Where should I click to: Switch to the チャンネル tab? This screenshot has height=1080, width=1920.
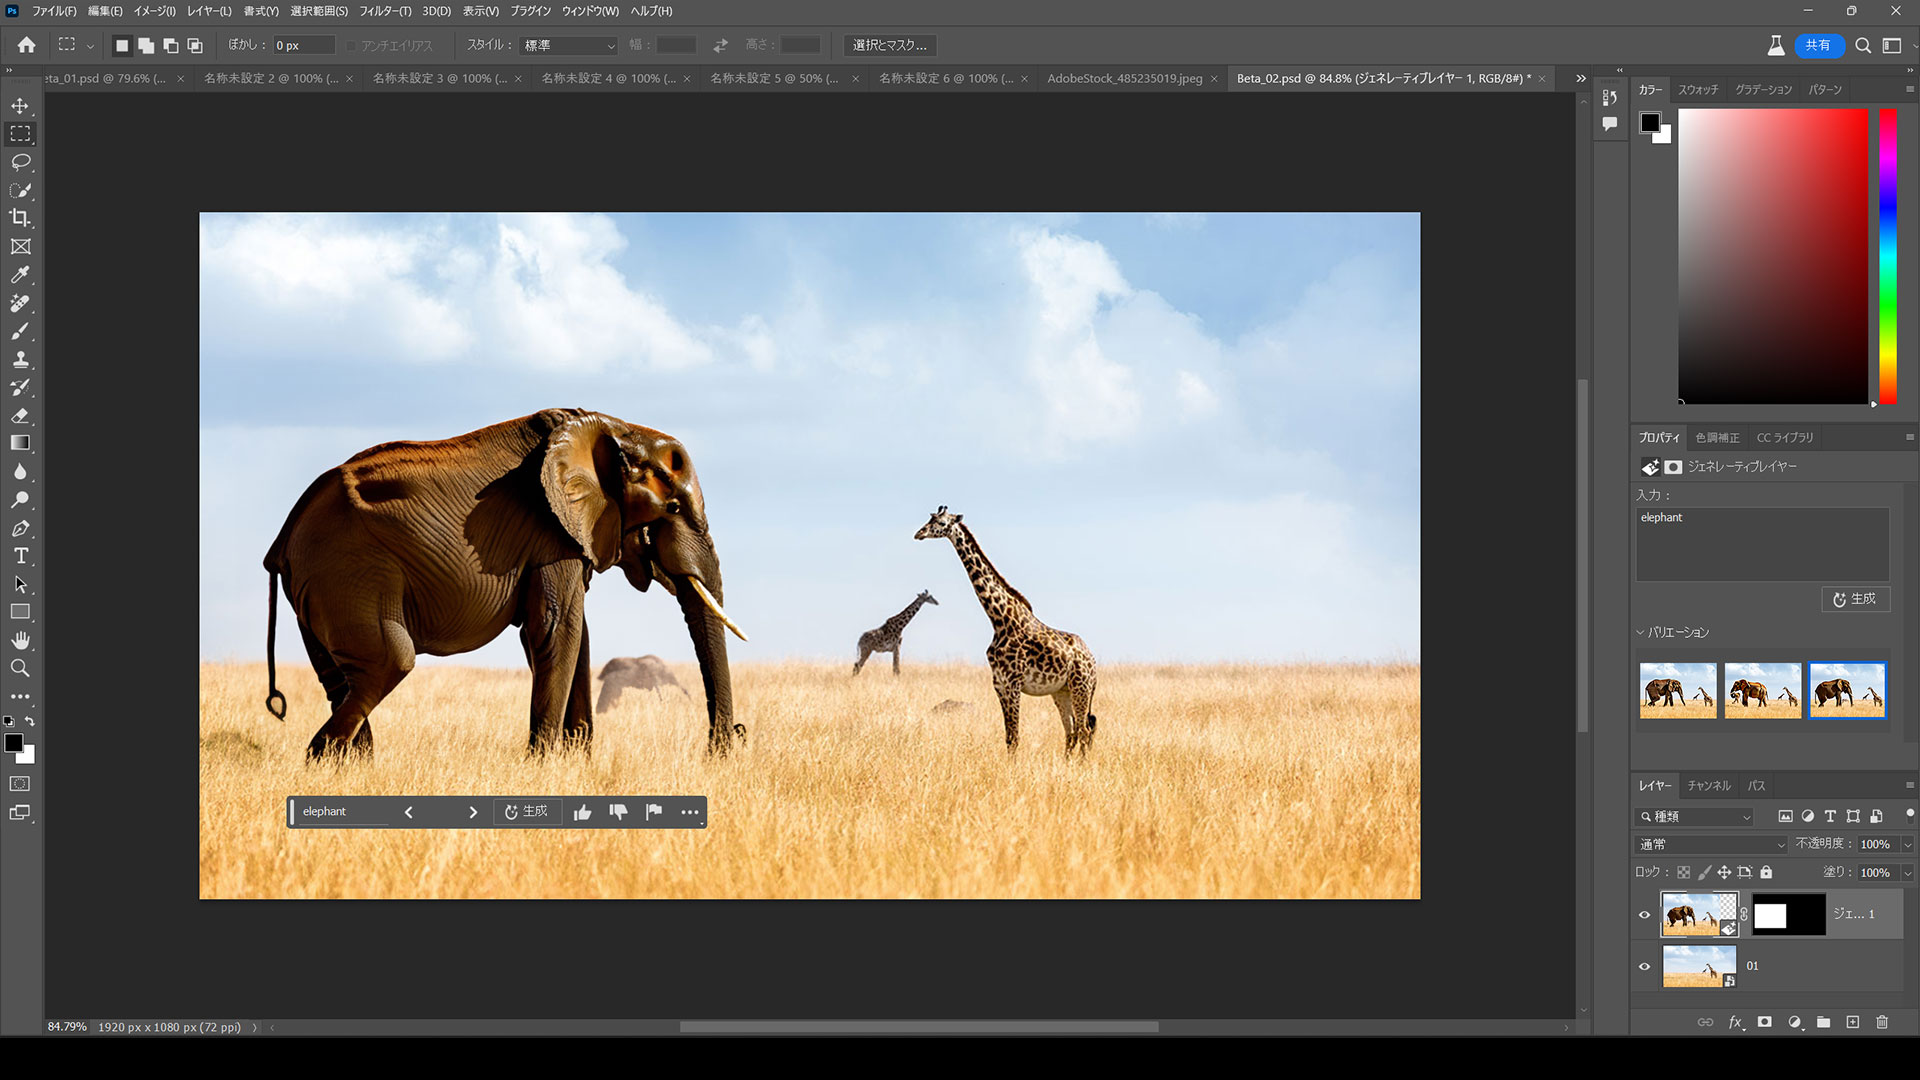click(1708, 786)
